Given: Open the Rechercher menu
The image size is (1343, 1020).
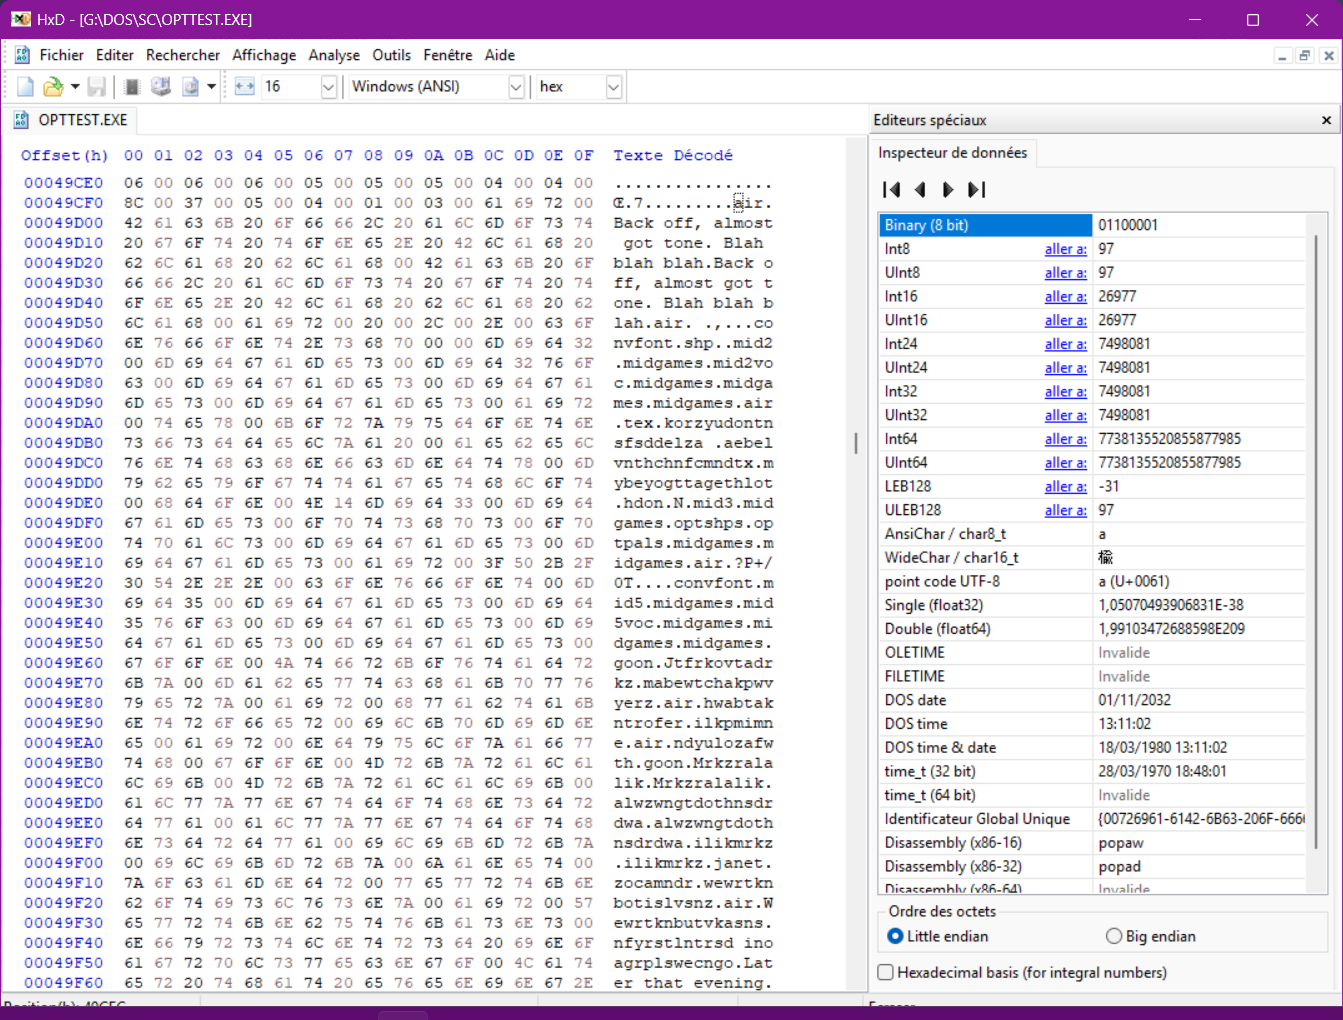Looking at the screenshot, I should [x=183, y=55].
